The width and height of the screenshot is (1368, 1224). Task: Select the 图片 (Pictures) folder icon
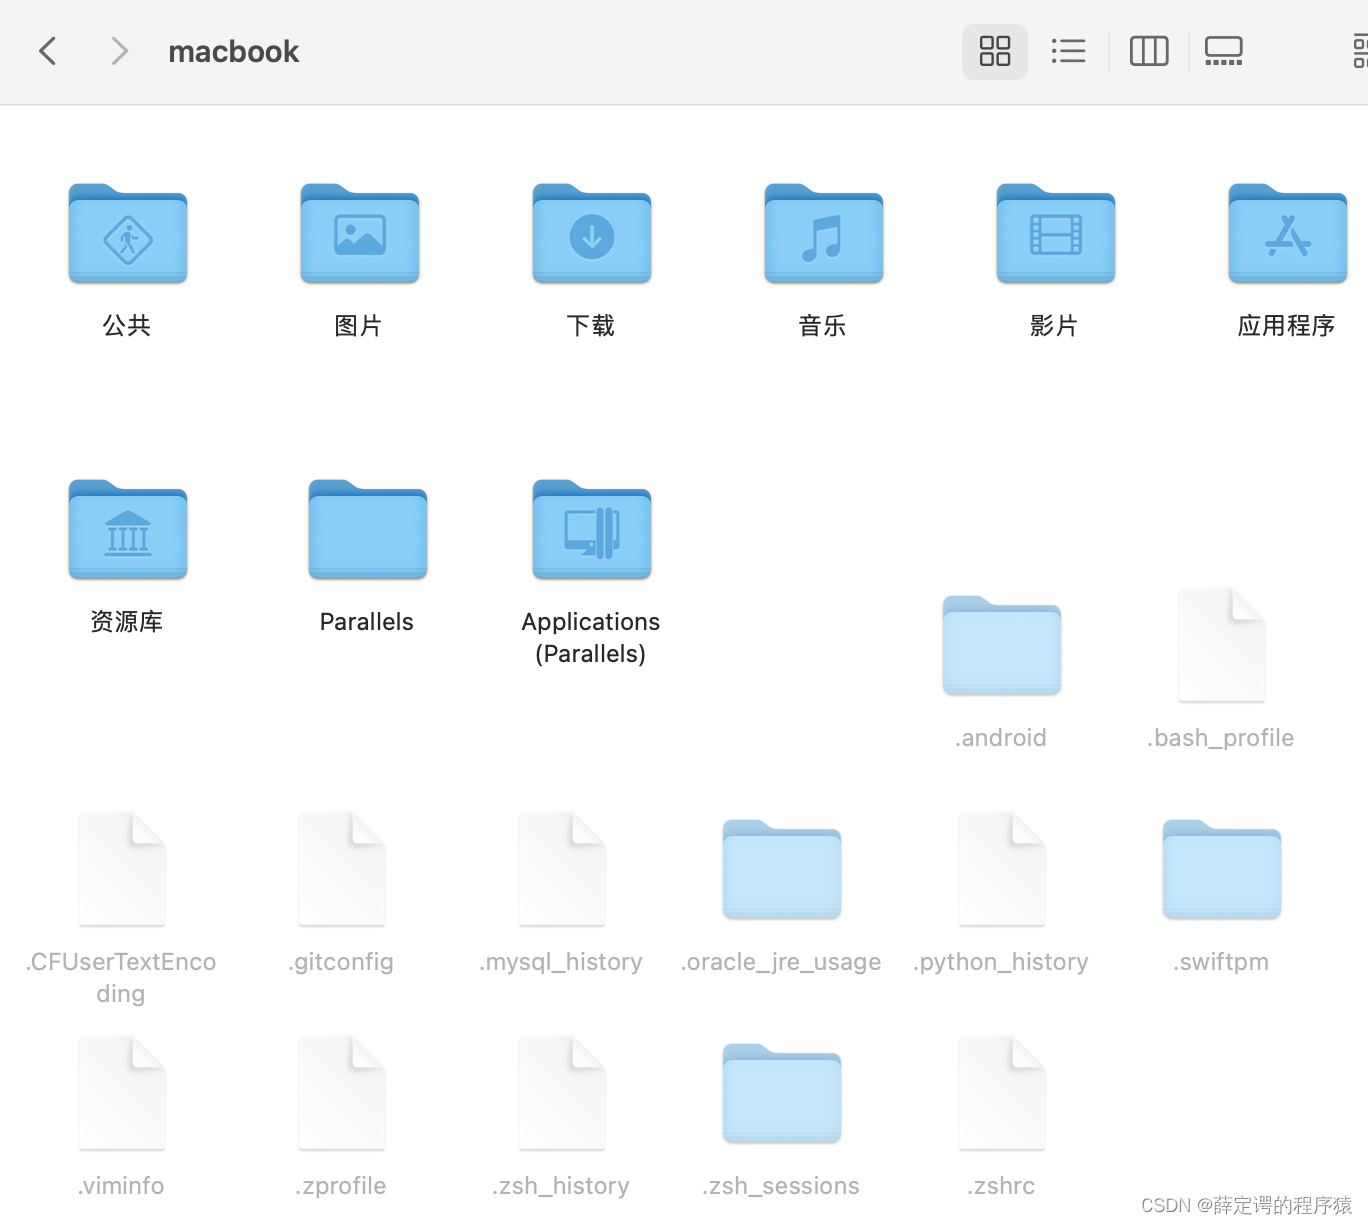pos(360,233)
